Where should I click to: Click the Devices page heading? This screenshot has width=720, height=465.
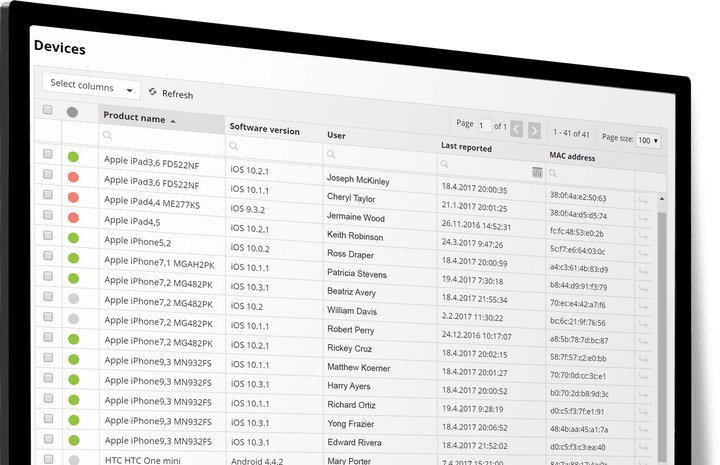[60, 48]
